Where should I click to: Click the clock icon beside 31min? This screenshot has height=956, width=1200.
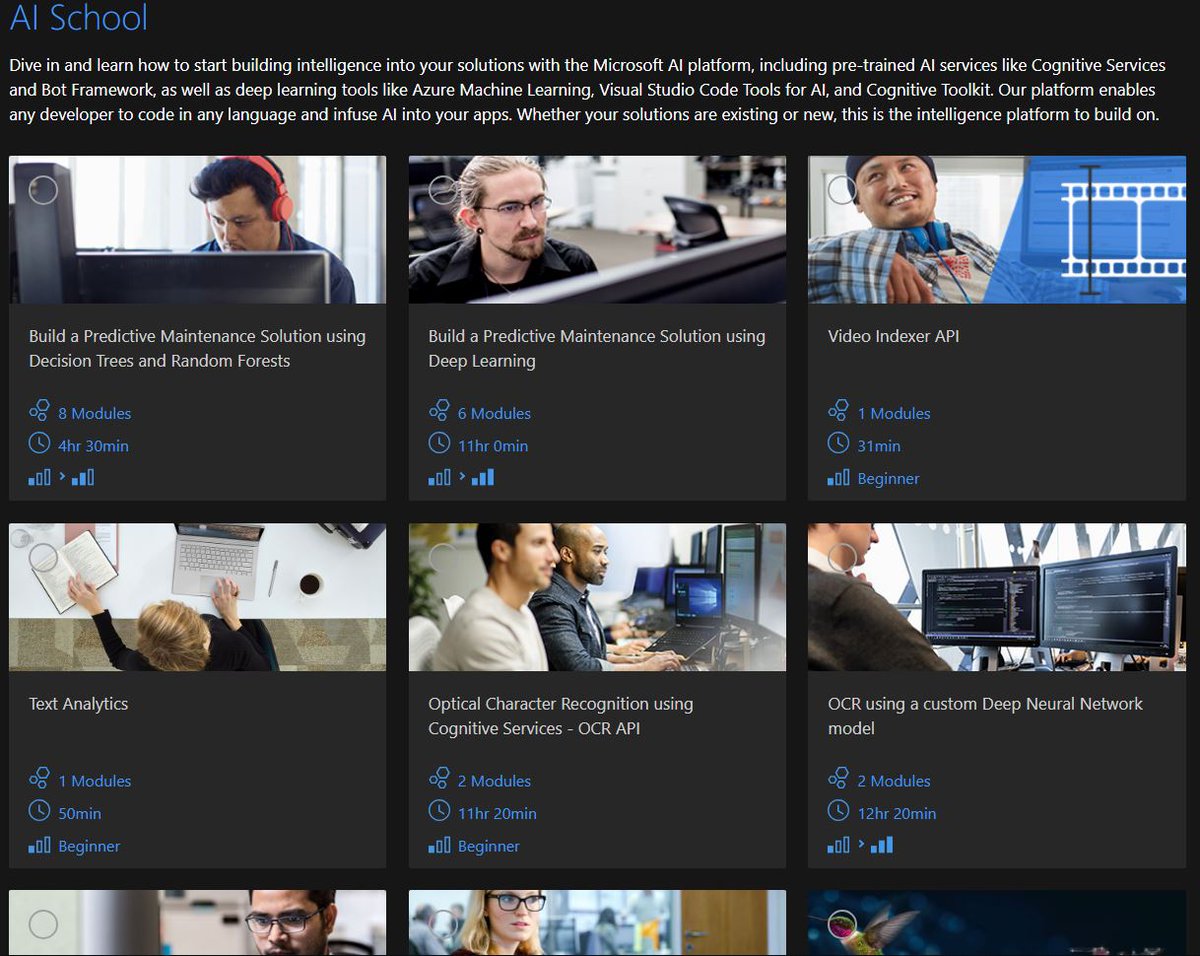(x=838, y=444)
